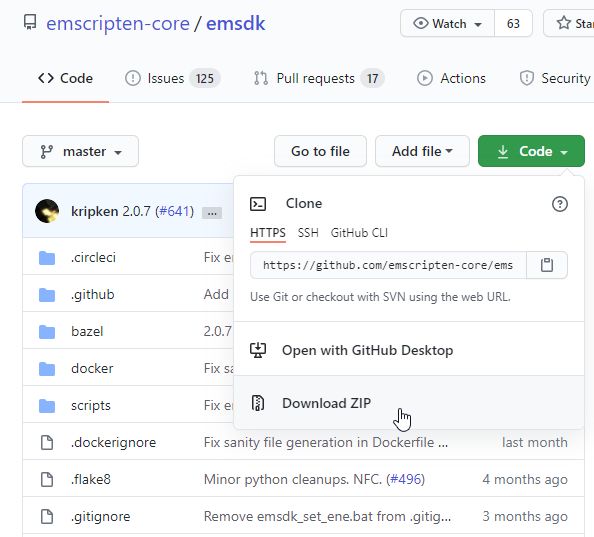
Task: Open the .flake8 file name
Action: pyautogui.click(x=91, y=479)
